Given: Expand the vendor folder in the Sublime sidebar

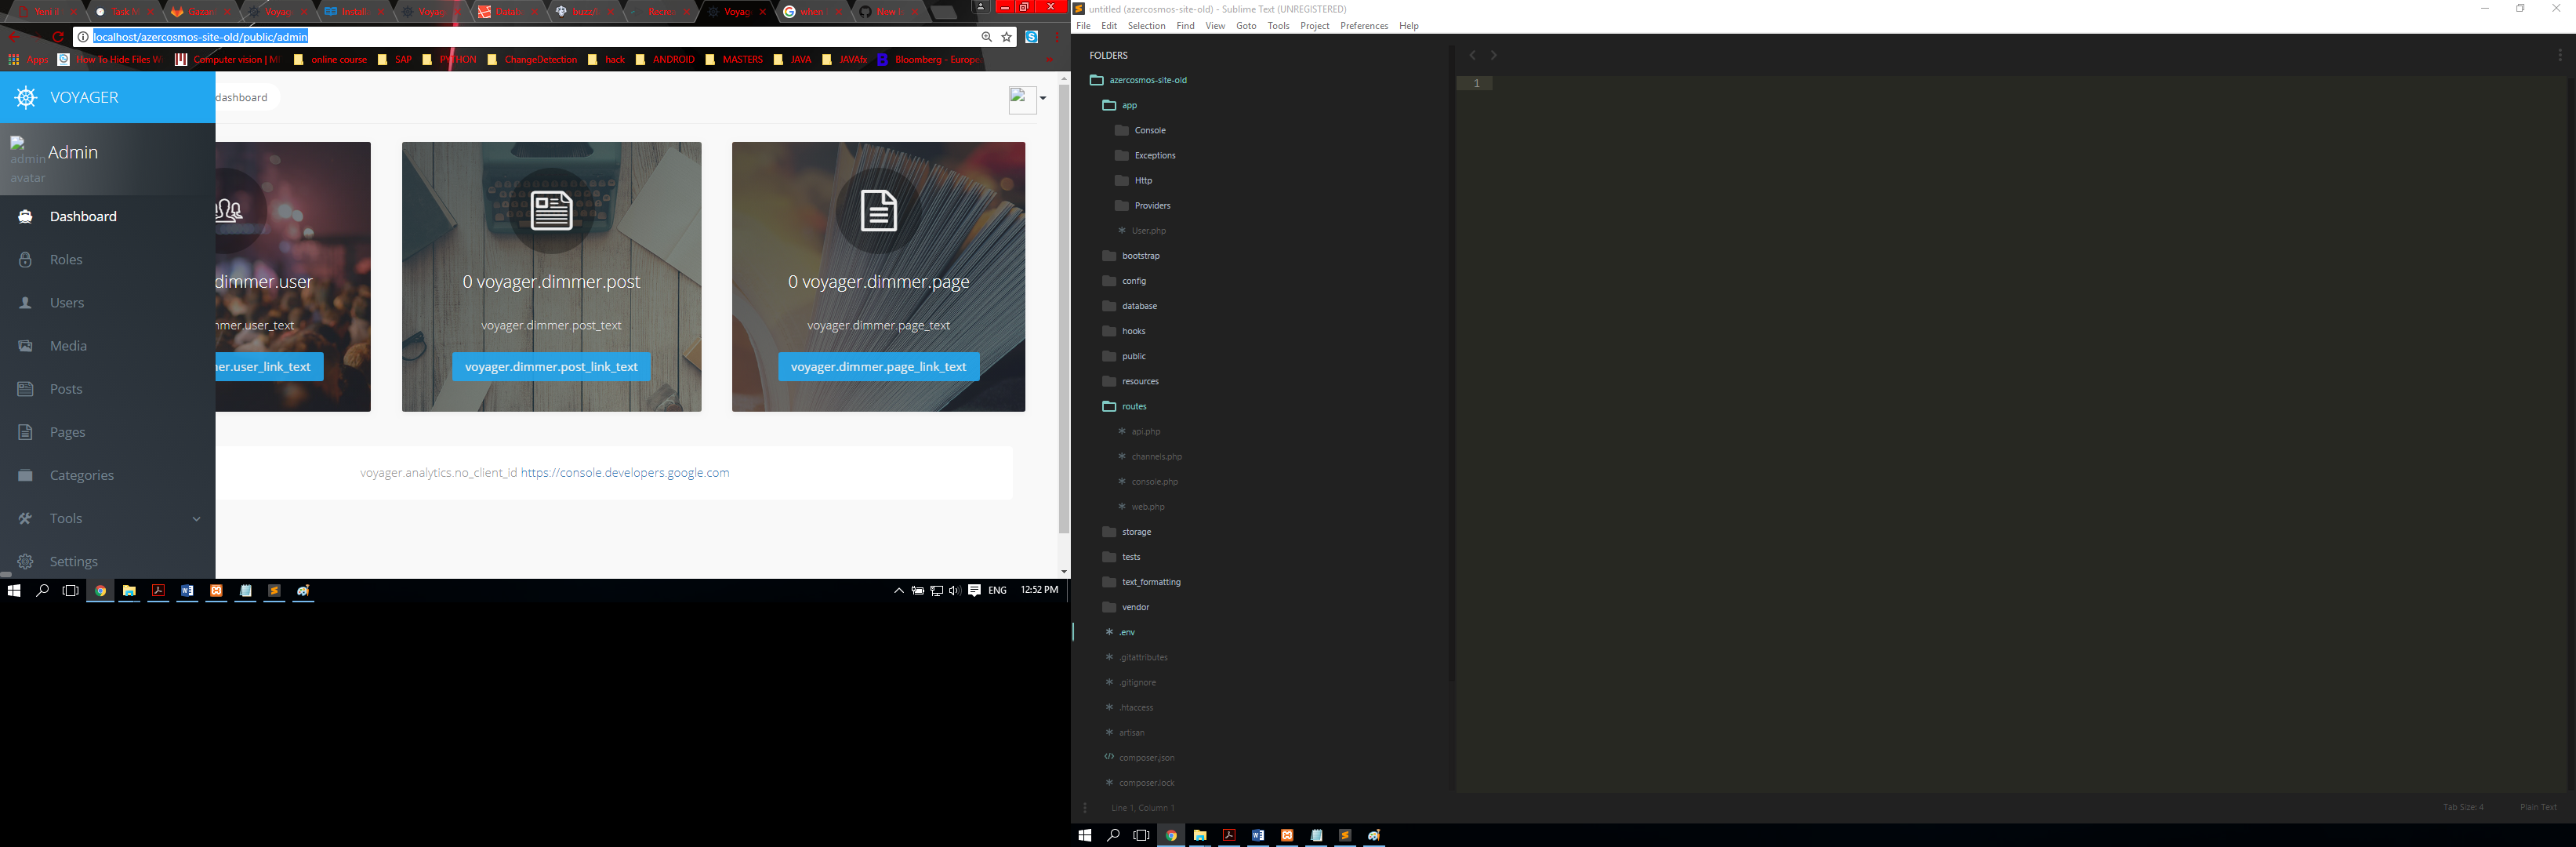Looking at the screenshot, I should coord(1109,607).
